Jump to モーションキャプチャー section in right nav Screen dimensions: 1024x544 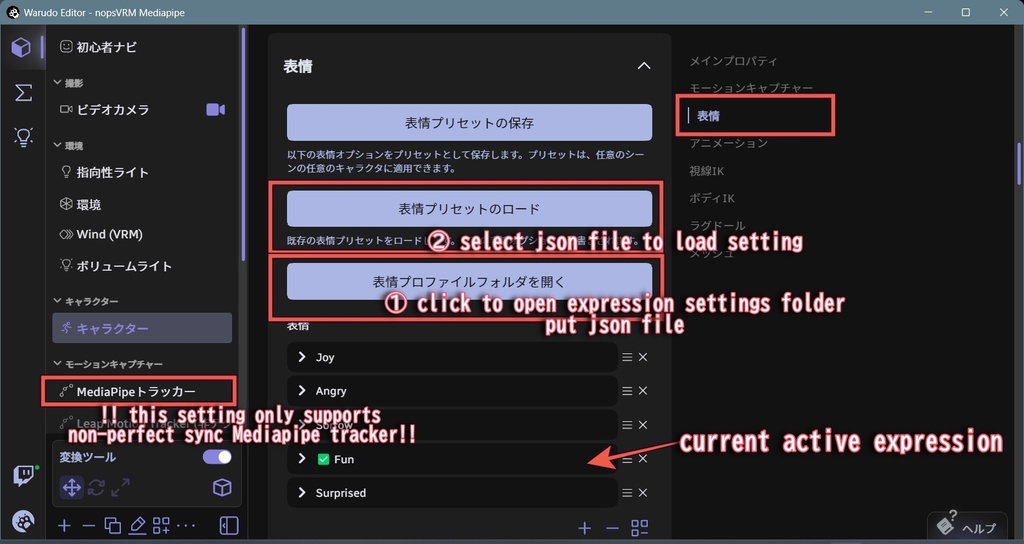coord(751,88)
